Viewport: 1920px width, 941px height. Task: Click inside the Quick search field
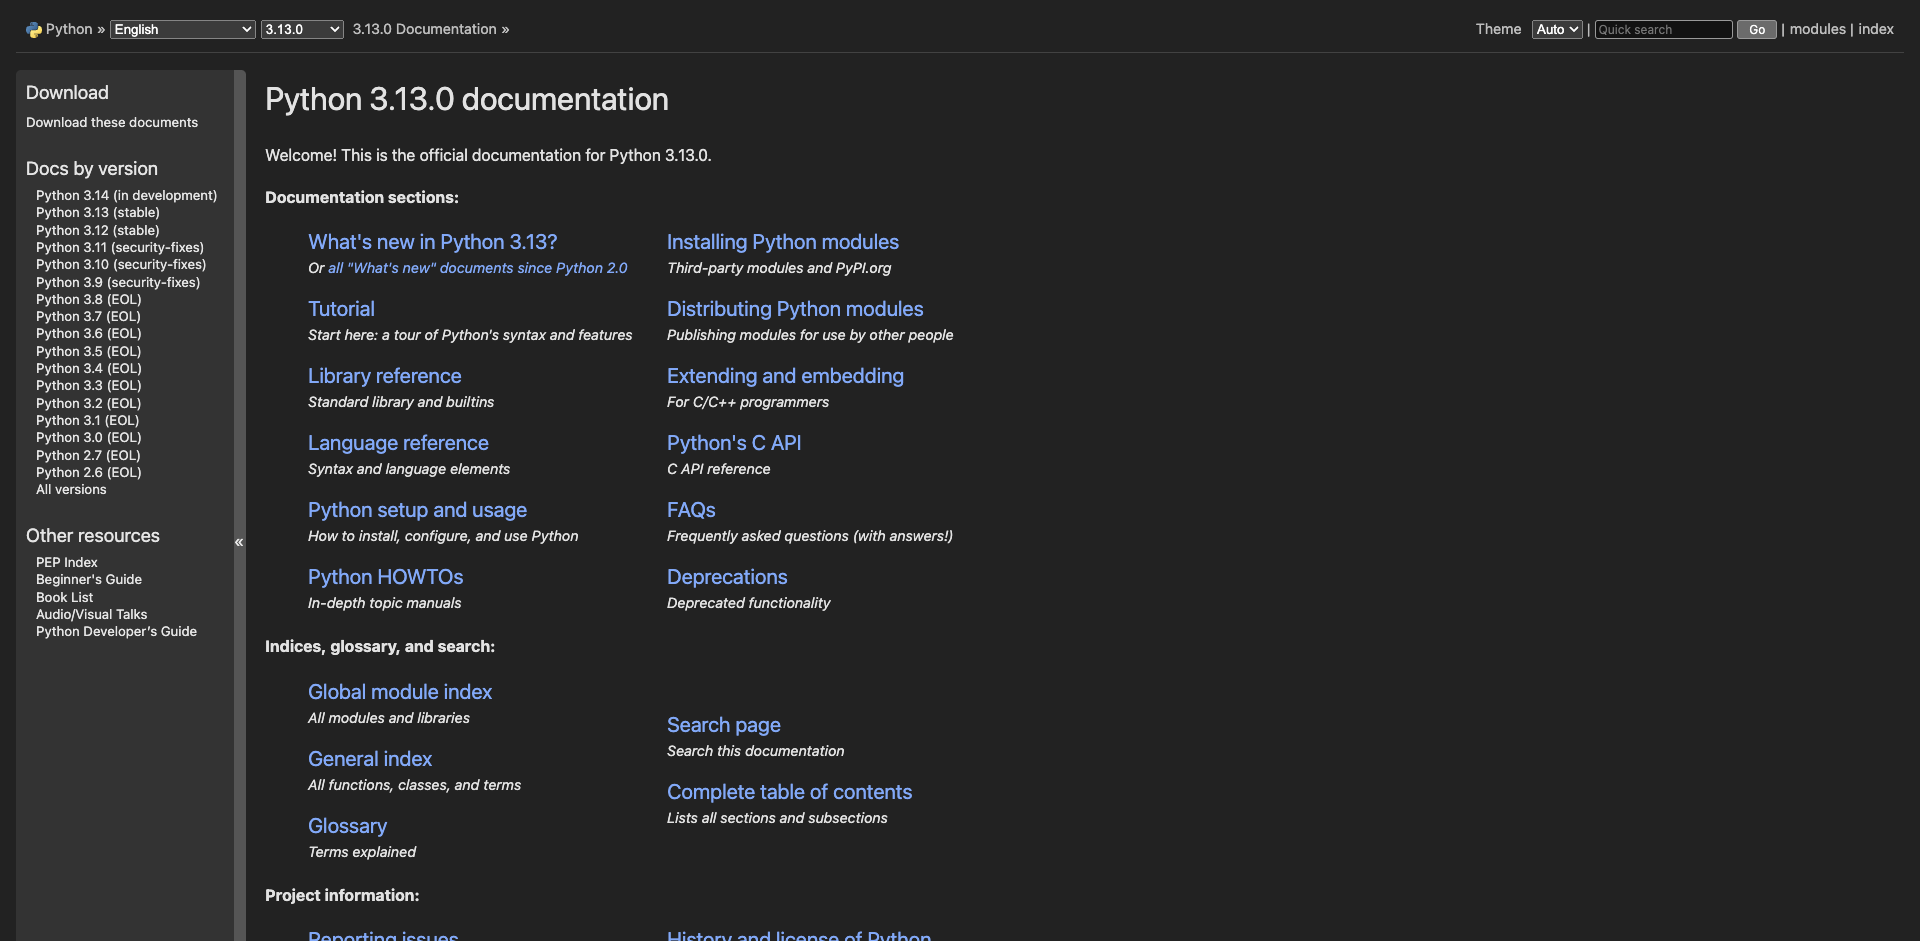[1662, 29]
